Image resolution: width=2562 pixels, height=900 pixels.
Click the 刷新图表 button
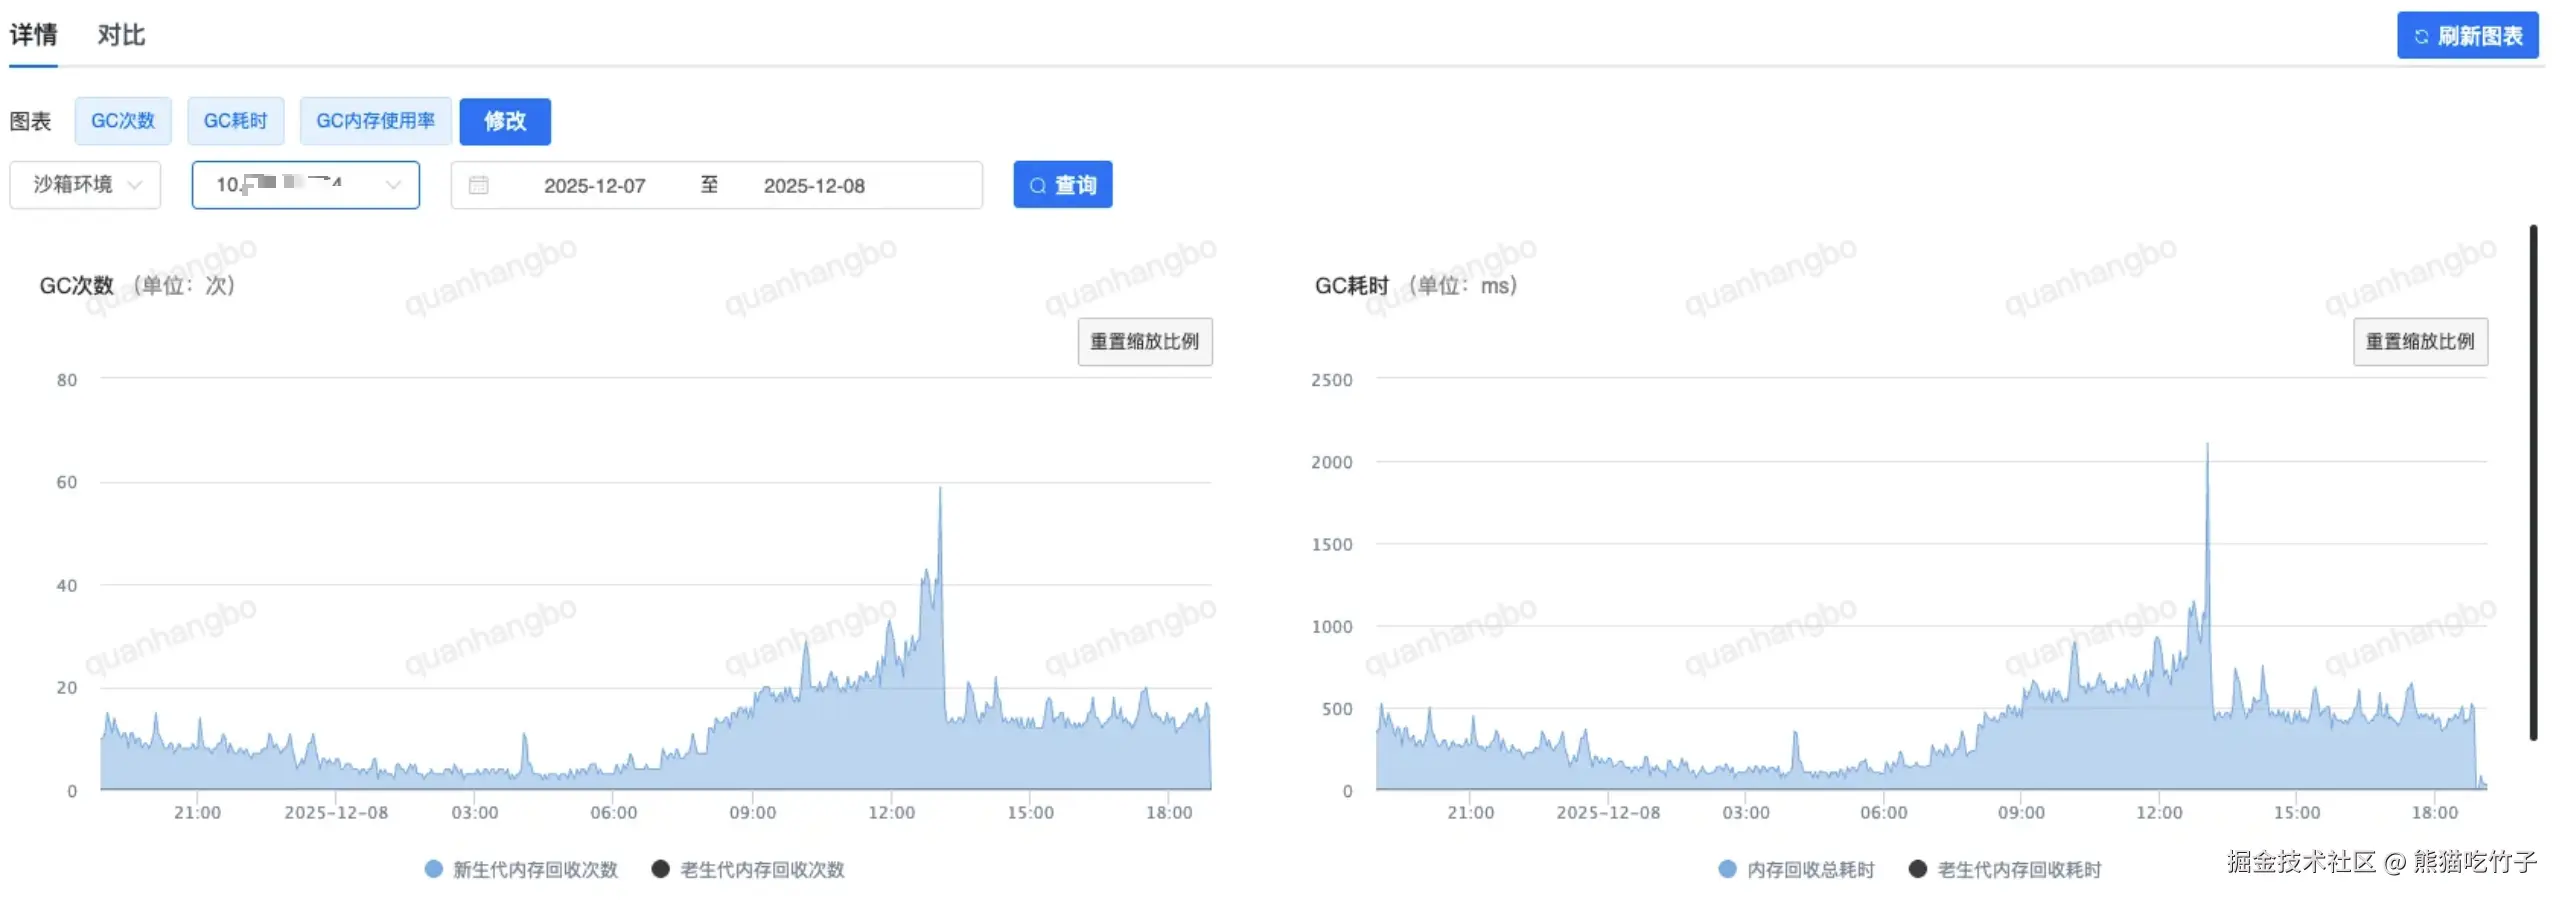click(2467, 36)
